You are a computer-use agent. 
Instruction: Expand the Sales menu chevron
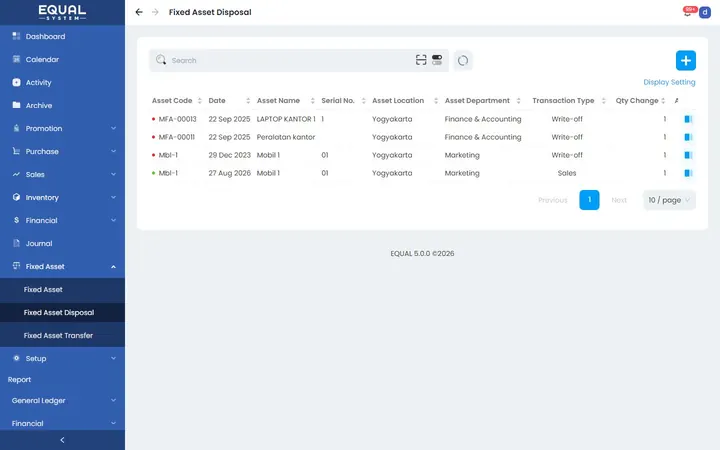[113, 174]
